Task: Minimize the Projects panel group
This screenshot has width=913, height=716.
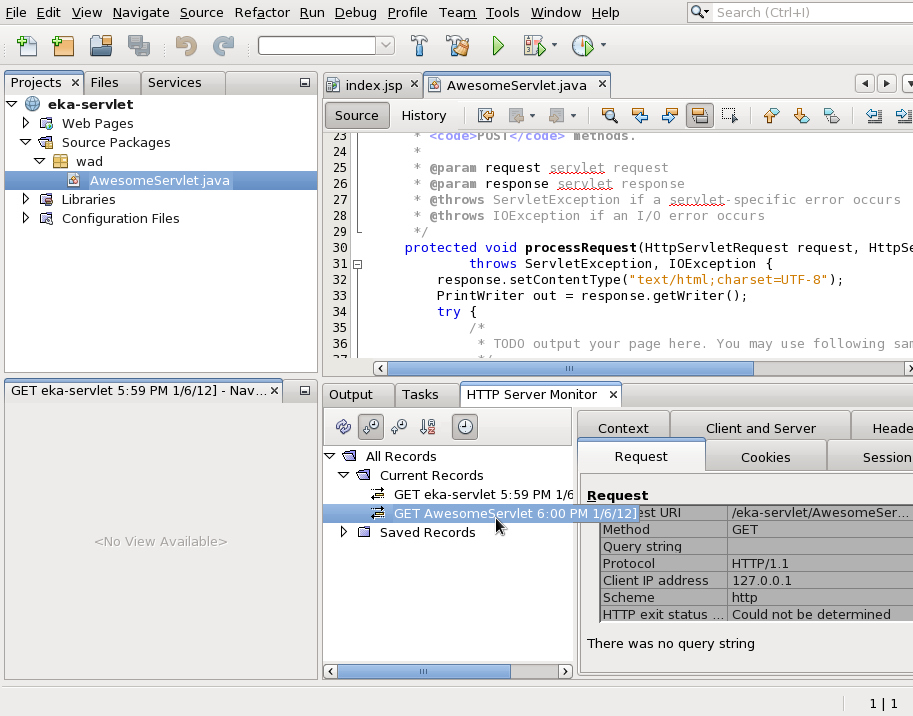Action: pyautogui.click(x=305, y=83)
